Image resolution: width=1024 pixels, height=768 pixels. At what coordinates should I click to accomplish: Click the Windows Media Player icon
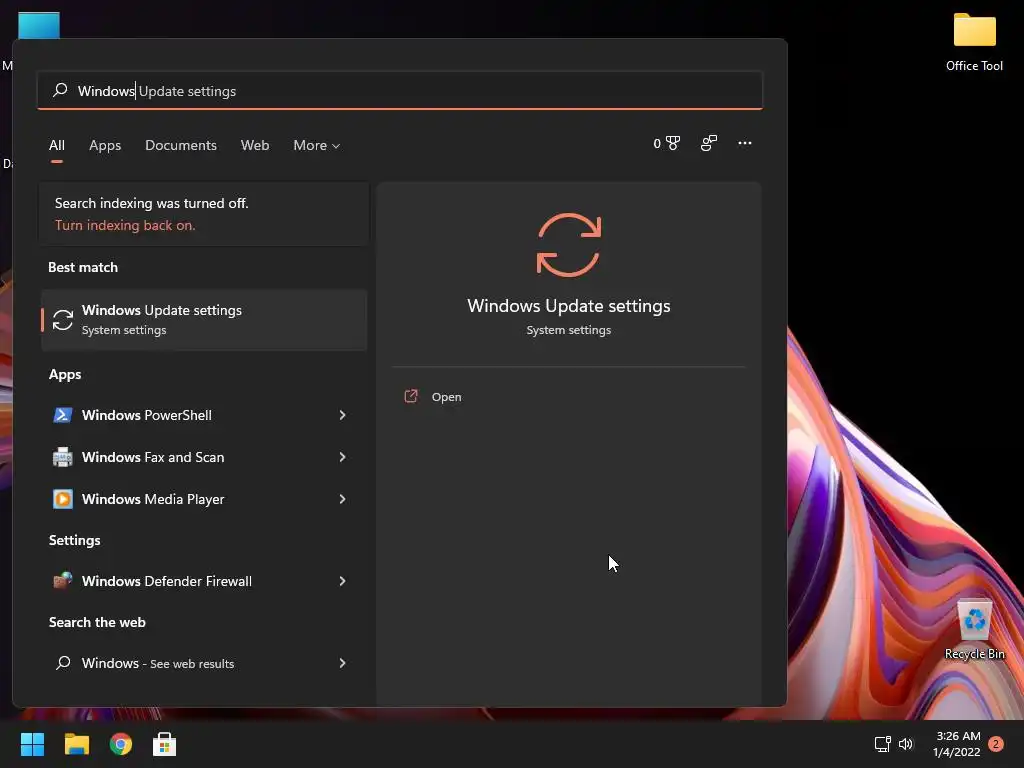(63, 499)
